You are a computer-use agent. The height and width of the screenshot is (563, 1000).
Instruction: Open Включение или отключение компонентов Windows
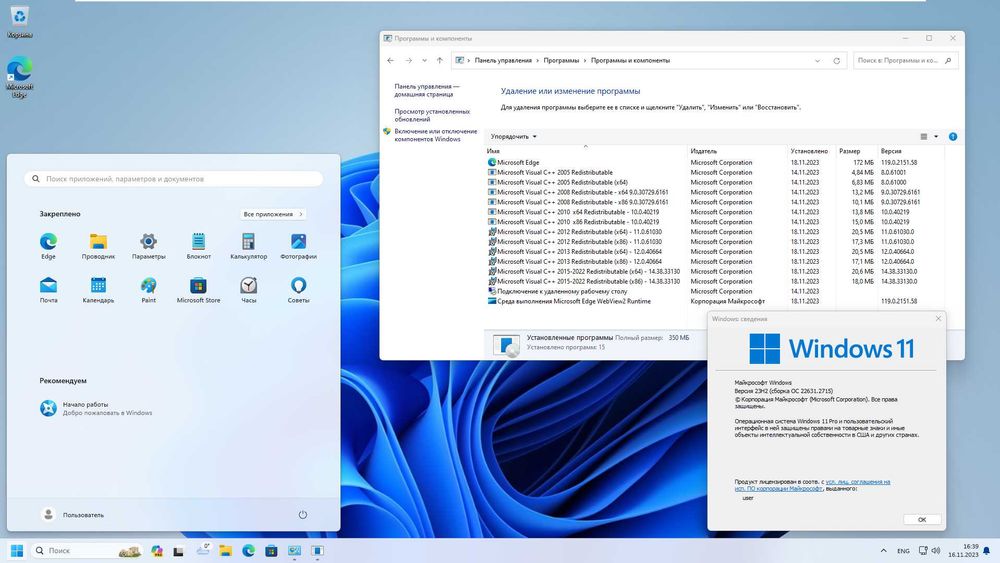click(x=436, y=135)
